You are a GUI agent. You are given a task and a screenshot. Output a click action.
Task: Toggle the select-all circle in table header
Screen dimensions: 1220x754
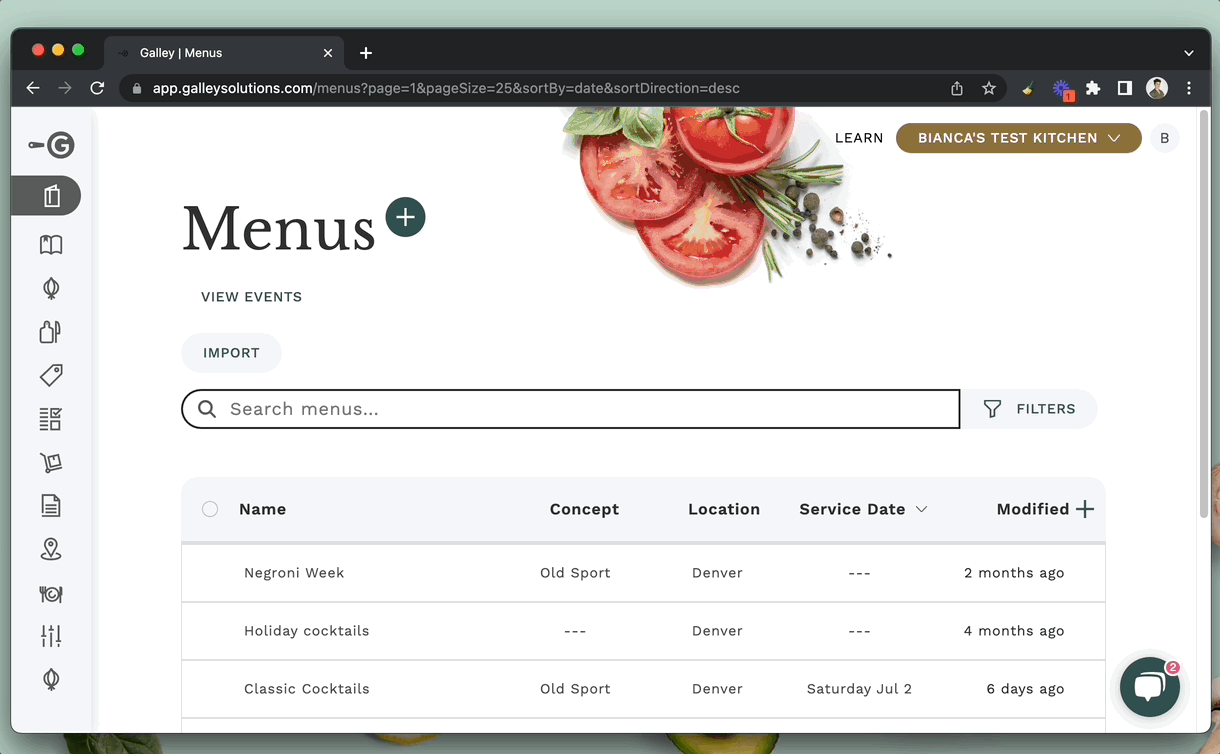pos(210,508)
